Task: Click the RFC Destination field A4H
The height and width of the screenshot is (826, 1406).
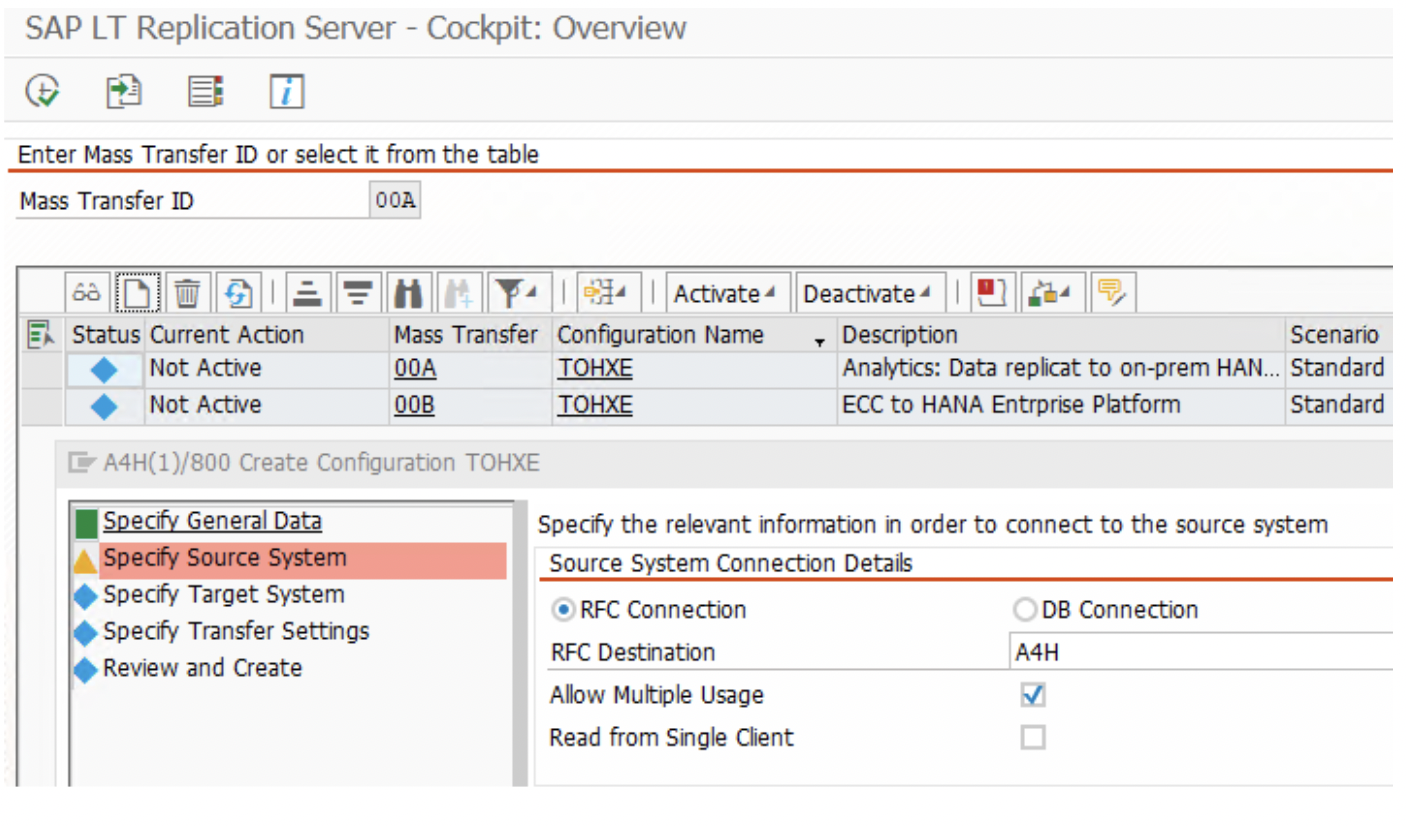Action: (1201, 652)
